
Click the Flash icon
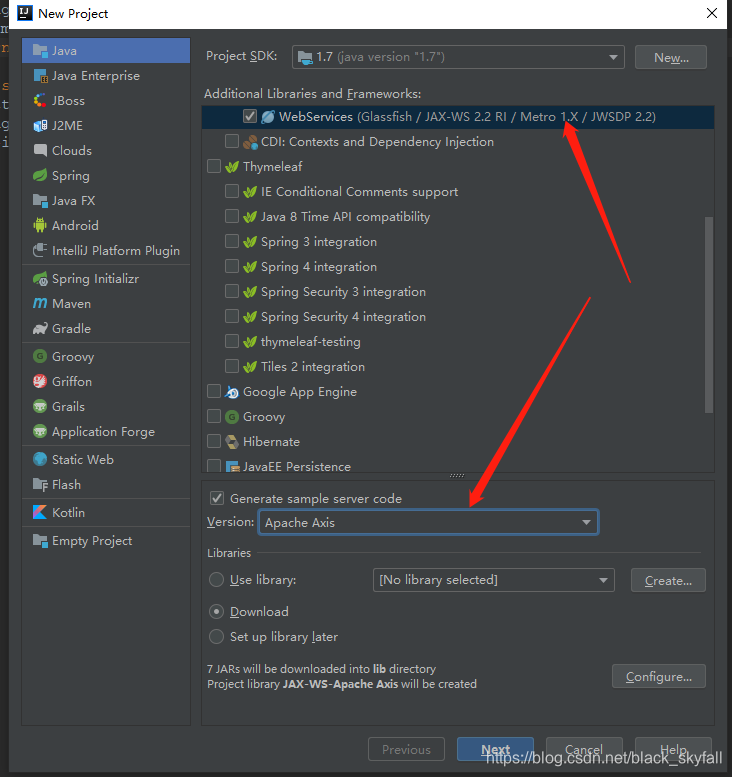[x=40, y=484]
